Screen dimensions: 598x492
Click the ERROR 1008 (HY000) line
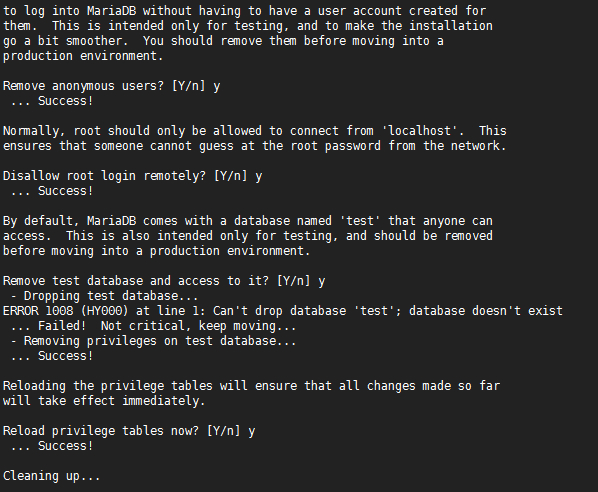click(283, 311)
